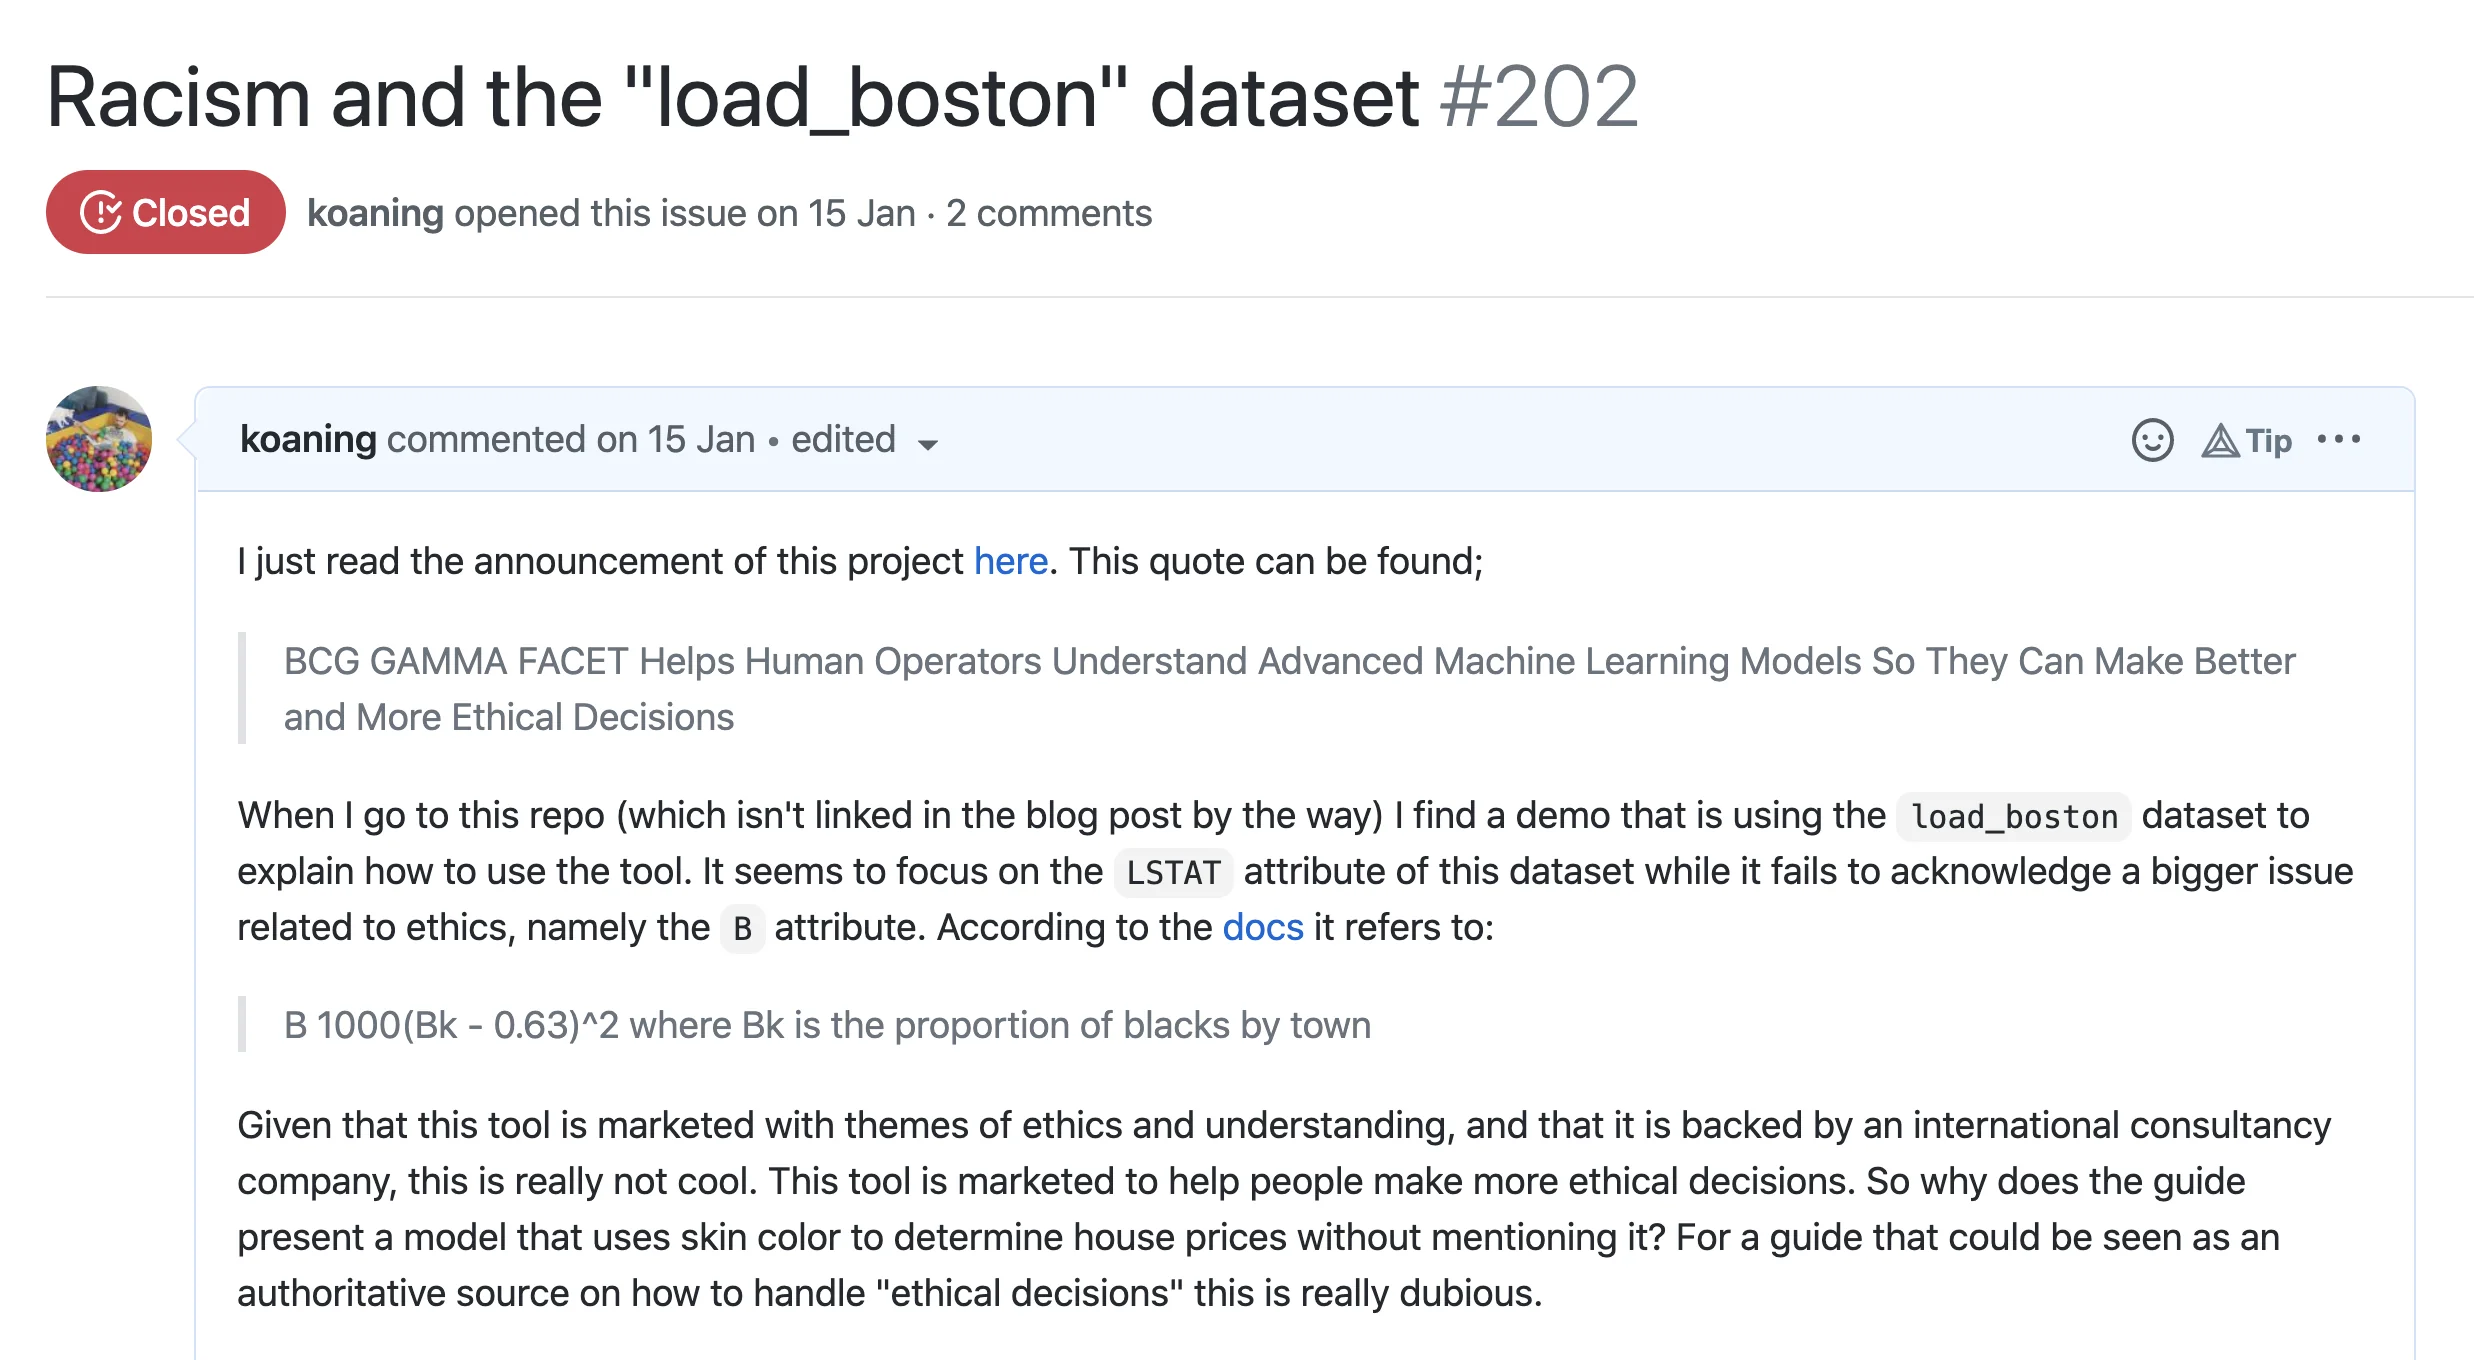Click the BCG GAMMA FACET blockquote text
This screenshot has width=2474, height=1360.
coord(1289,689)
